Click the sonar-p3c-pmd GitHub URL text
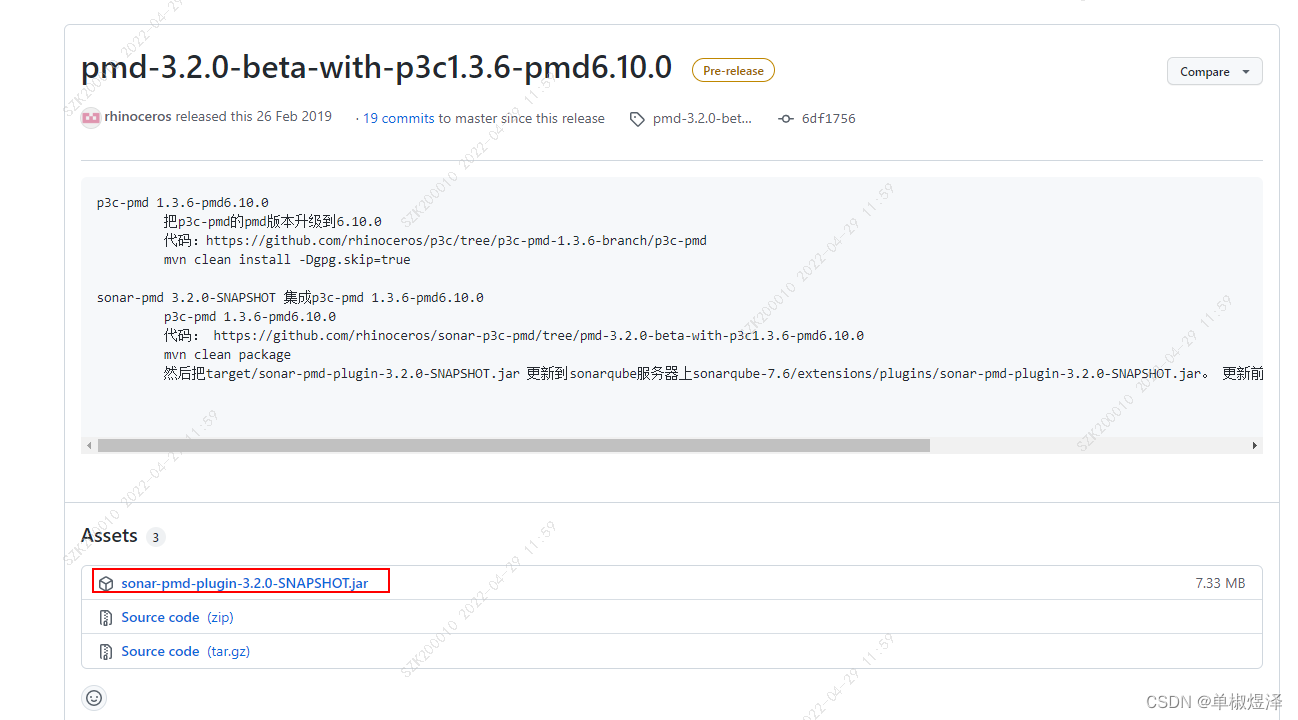This screenshot has height=720, width=1298. [x=538, y=336]
